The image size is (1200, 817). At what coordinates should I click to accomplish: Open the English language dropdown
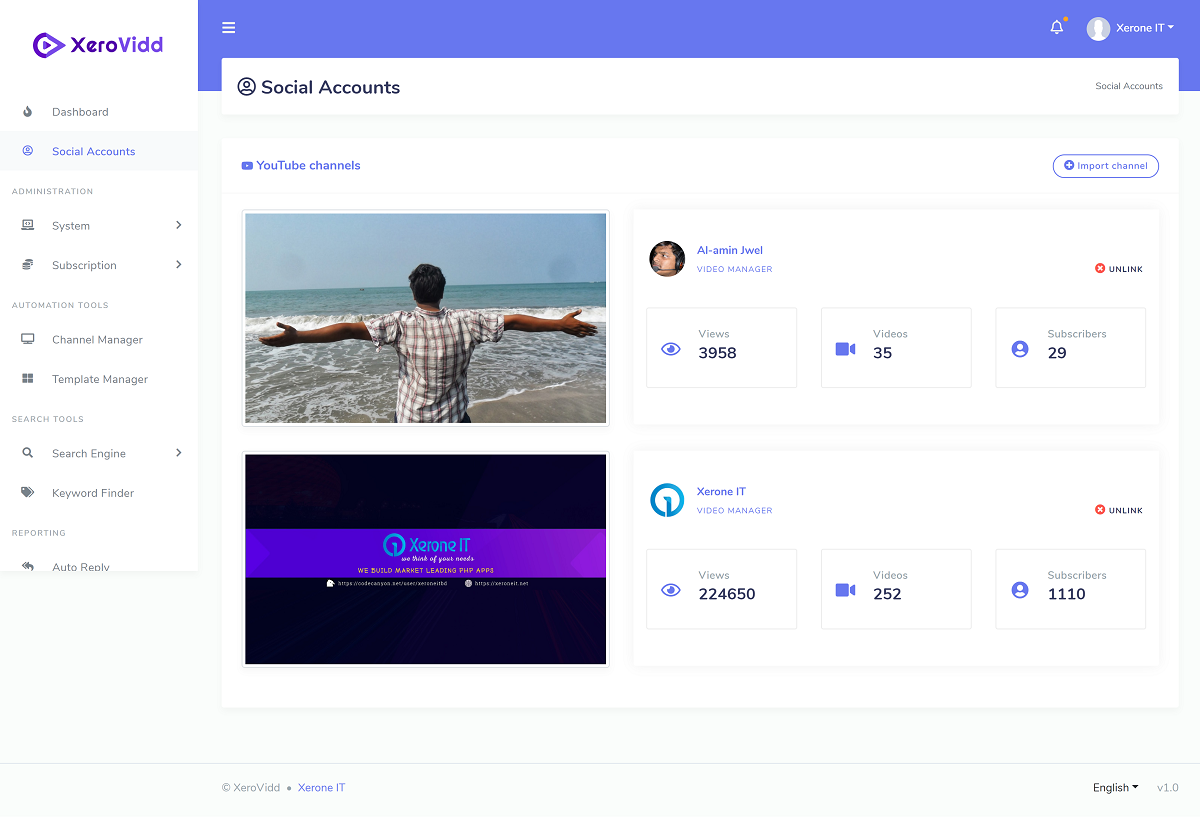1115,788
